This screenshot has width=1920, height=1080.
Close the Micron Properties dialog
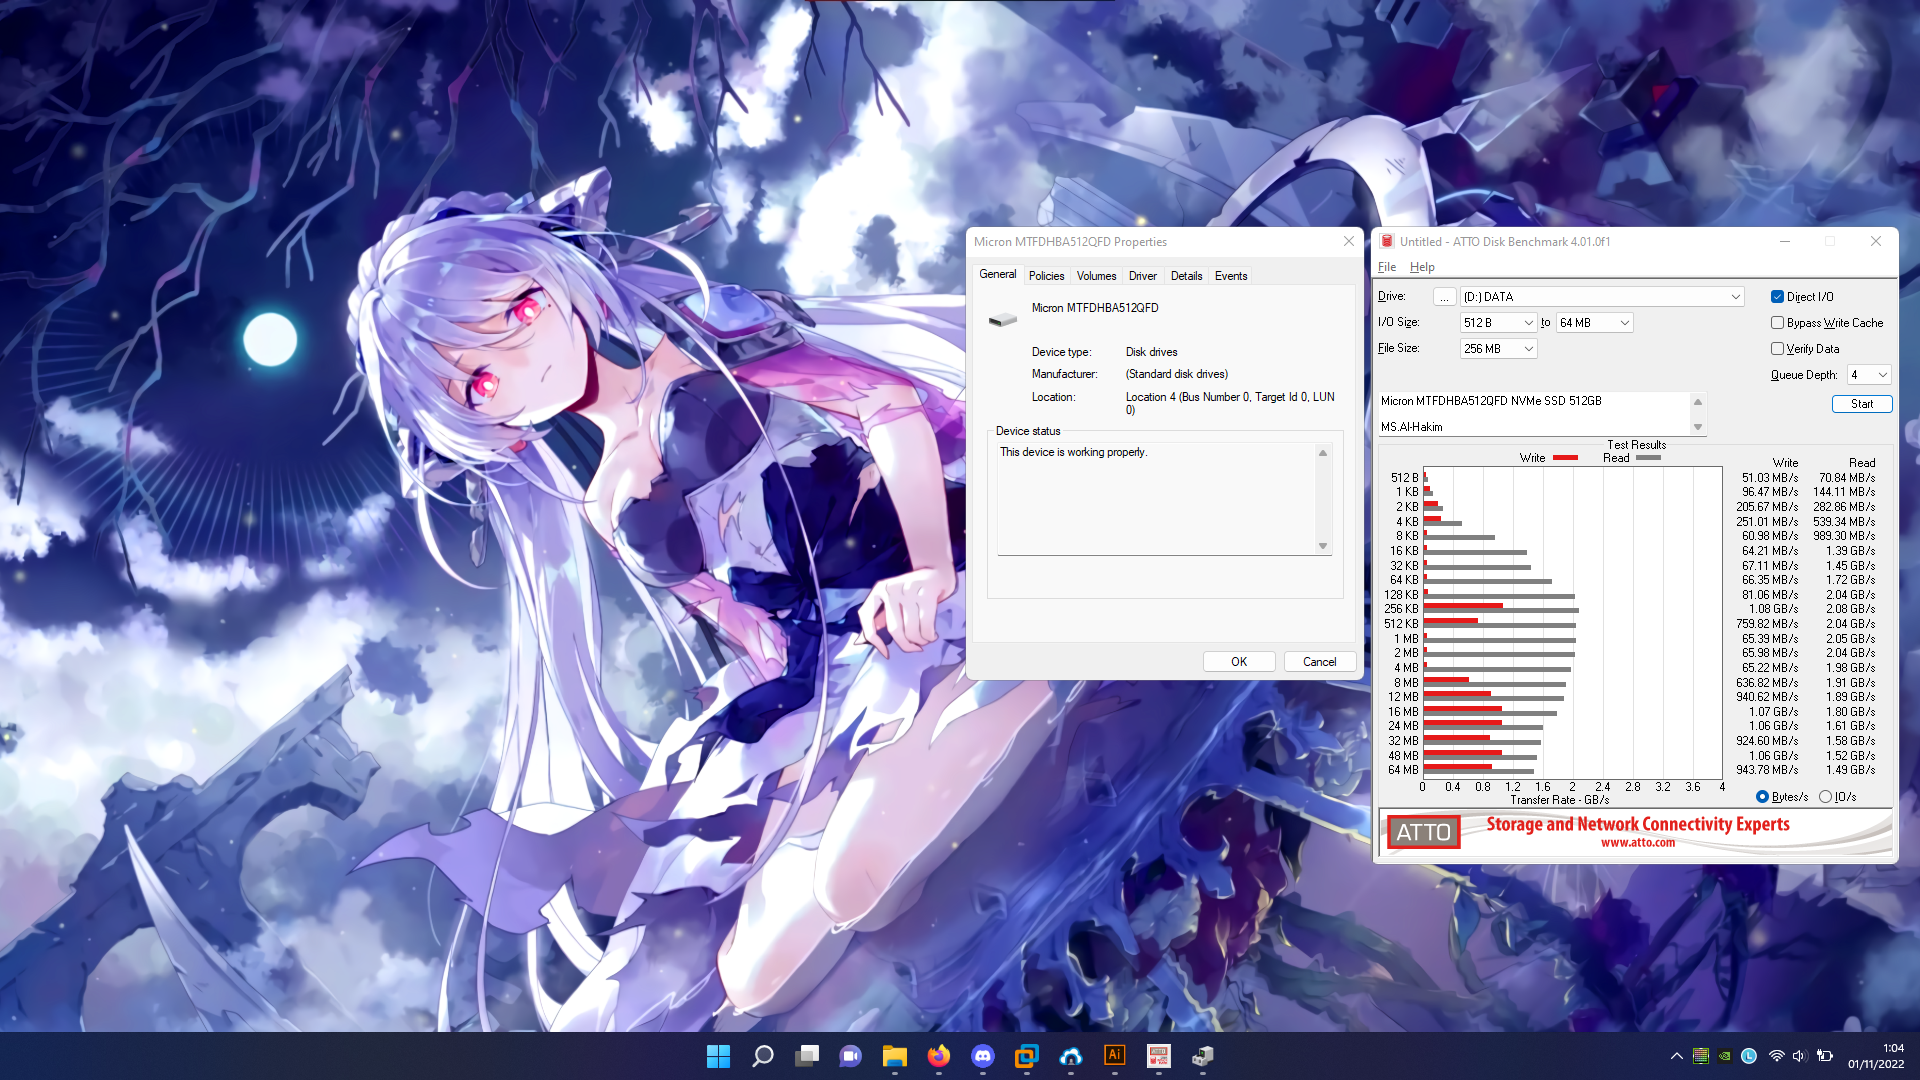click(1348, 241)
